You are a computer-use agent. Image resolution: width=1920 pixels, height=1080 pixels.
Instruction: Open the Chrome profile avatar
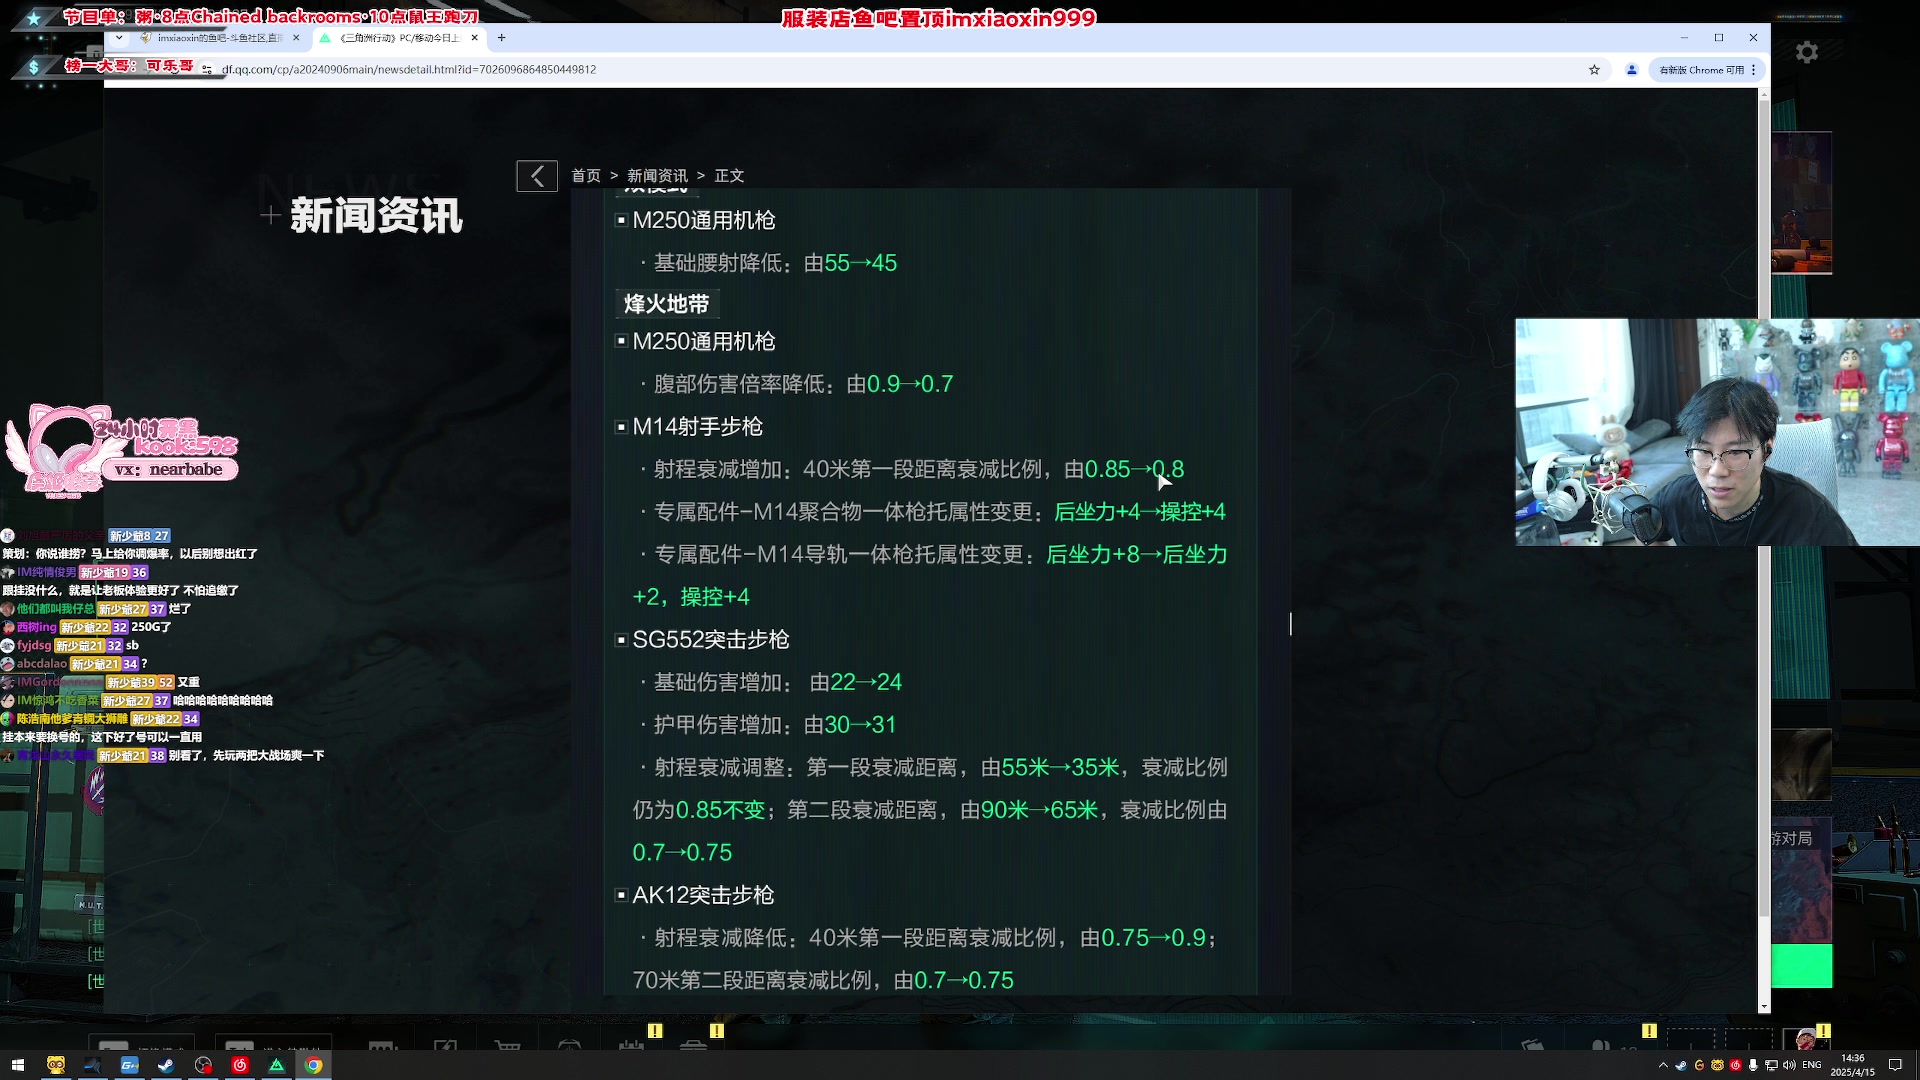1632,70
